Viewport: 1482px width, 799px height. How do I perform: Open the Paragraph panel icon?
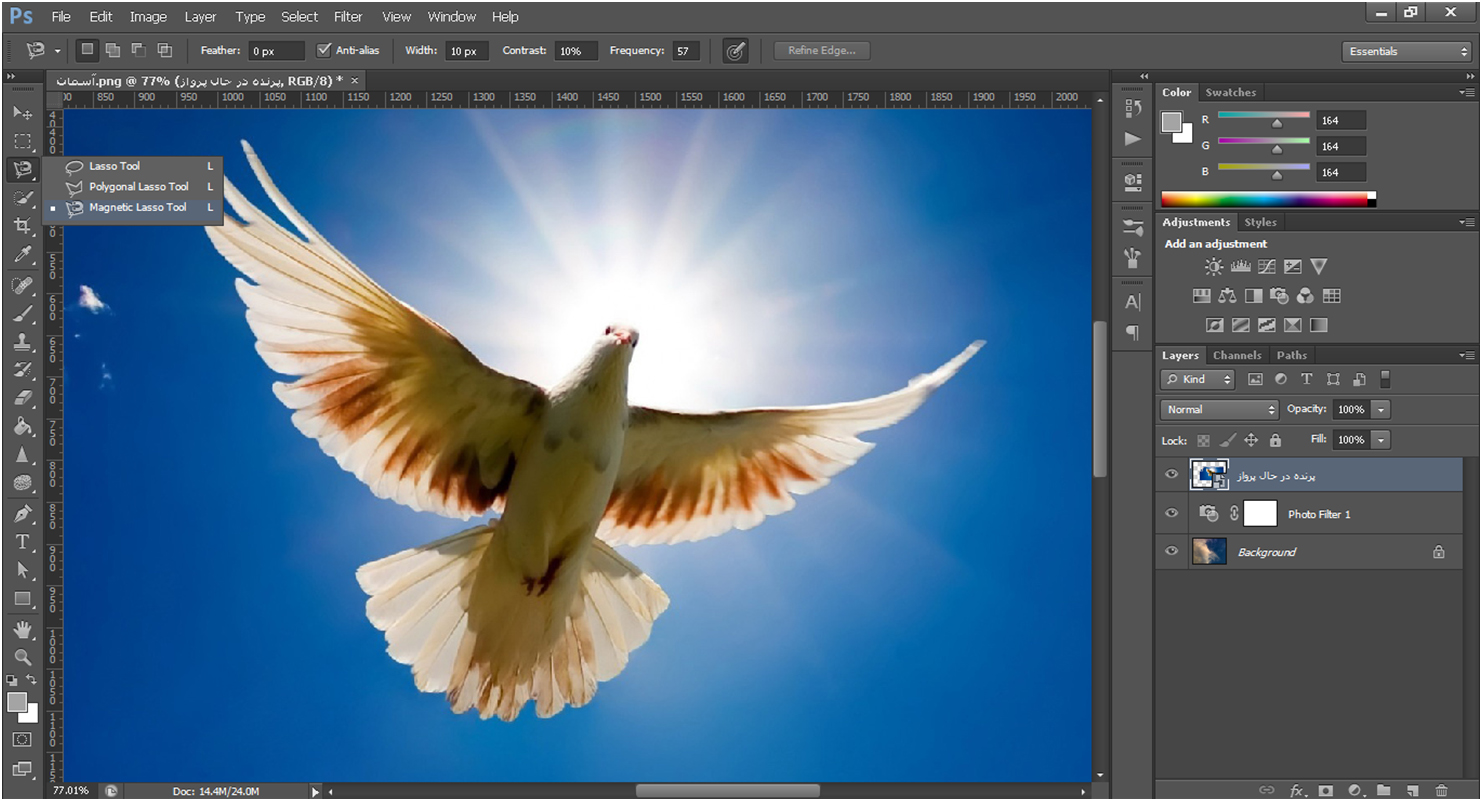tap(1132, 332)
